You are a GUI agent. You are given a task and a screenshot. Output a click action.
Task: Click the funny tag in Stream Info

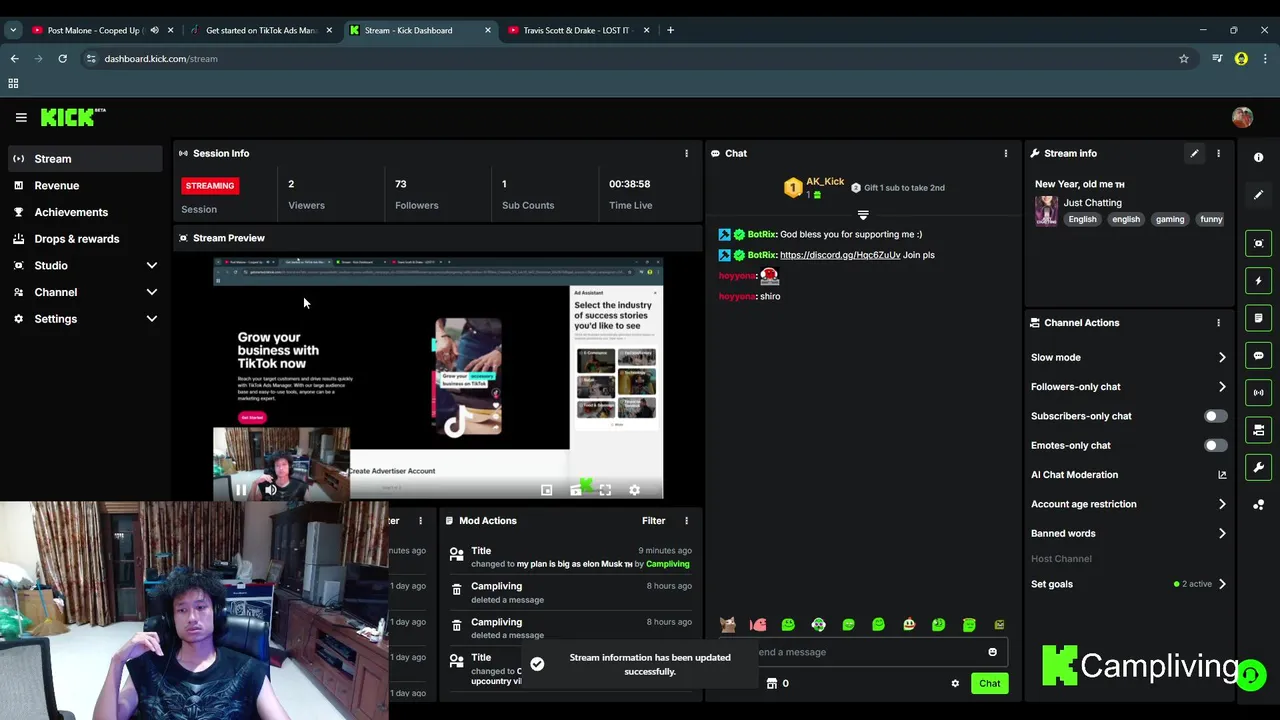tap(1211, 220)
